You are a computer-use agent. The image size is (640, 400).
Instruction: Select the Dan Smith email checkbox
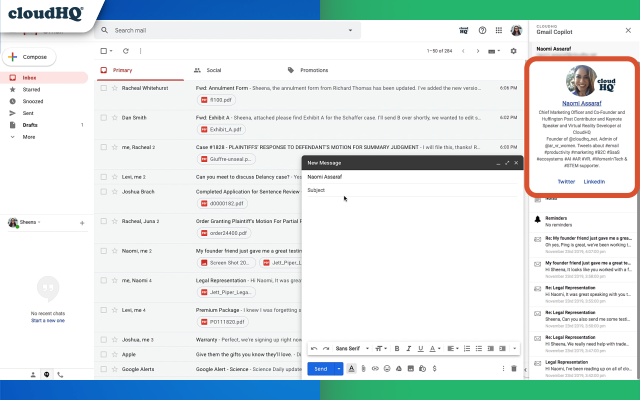(104, 118)
